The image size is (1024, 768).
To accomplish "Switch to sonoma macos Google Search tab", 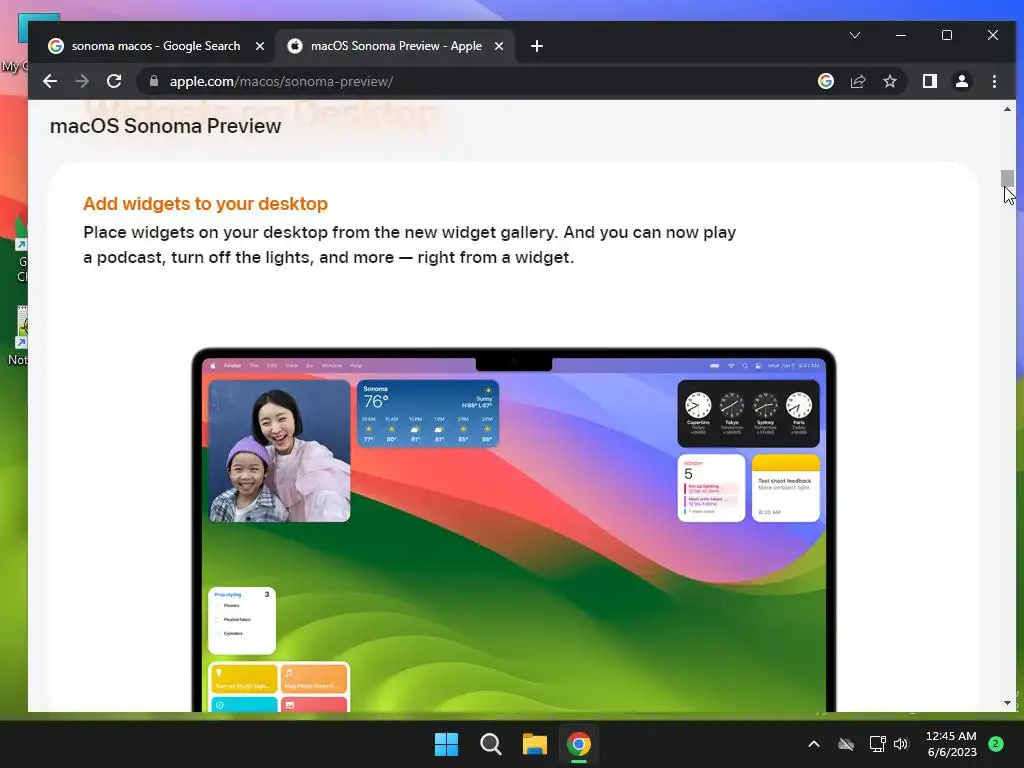I will (x=156, y=46).
